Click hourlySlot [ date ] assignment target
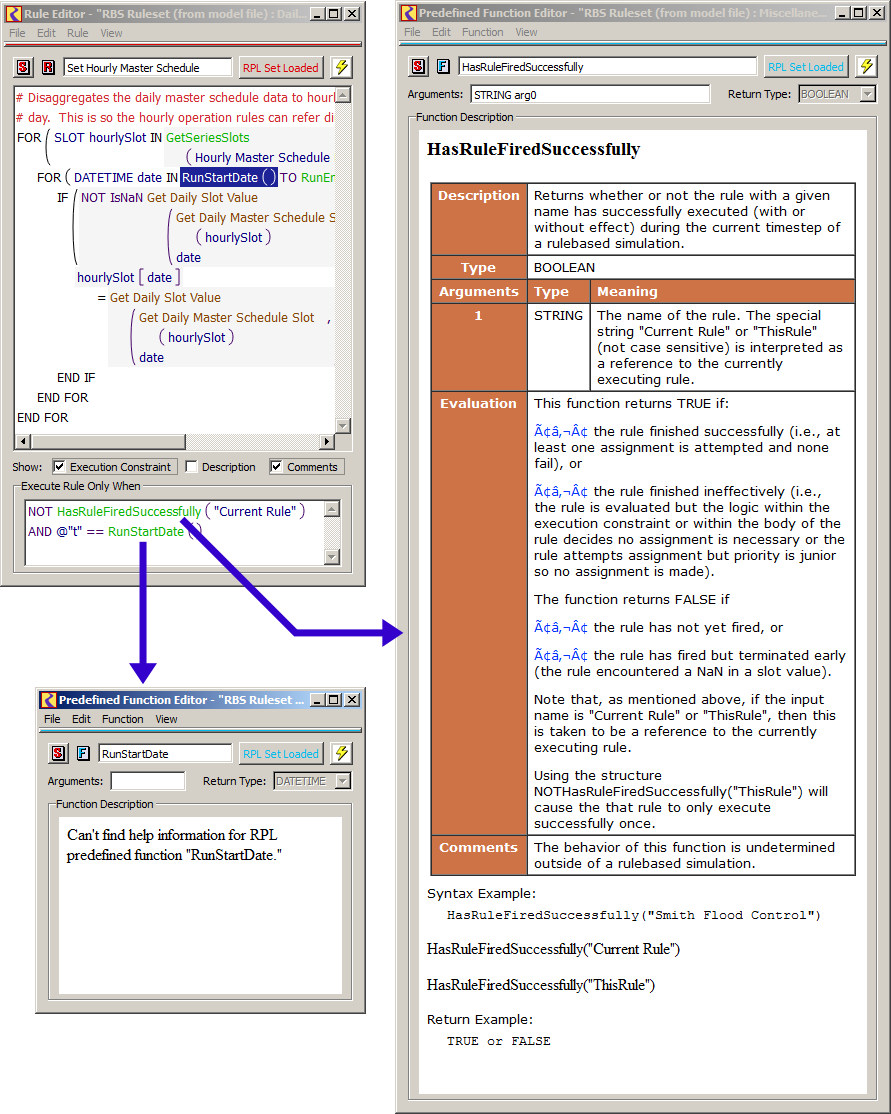Image resolution: width=891 pixels, height=1114 pixels. click(128, 277)
